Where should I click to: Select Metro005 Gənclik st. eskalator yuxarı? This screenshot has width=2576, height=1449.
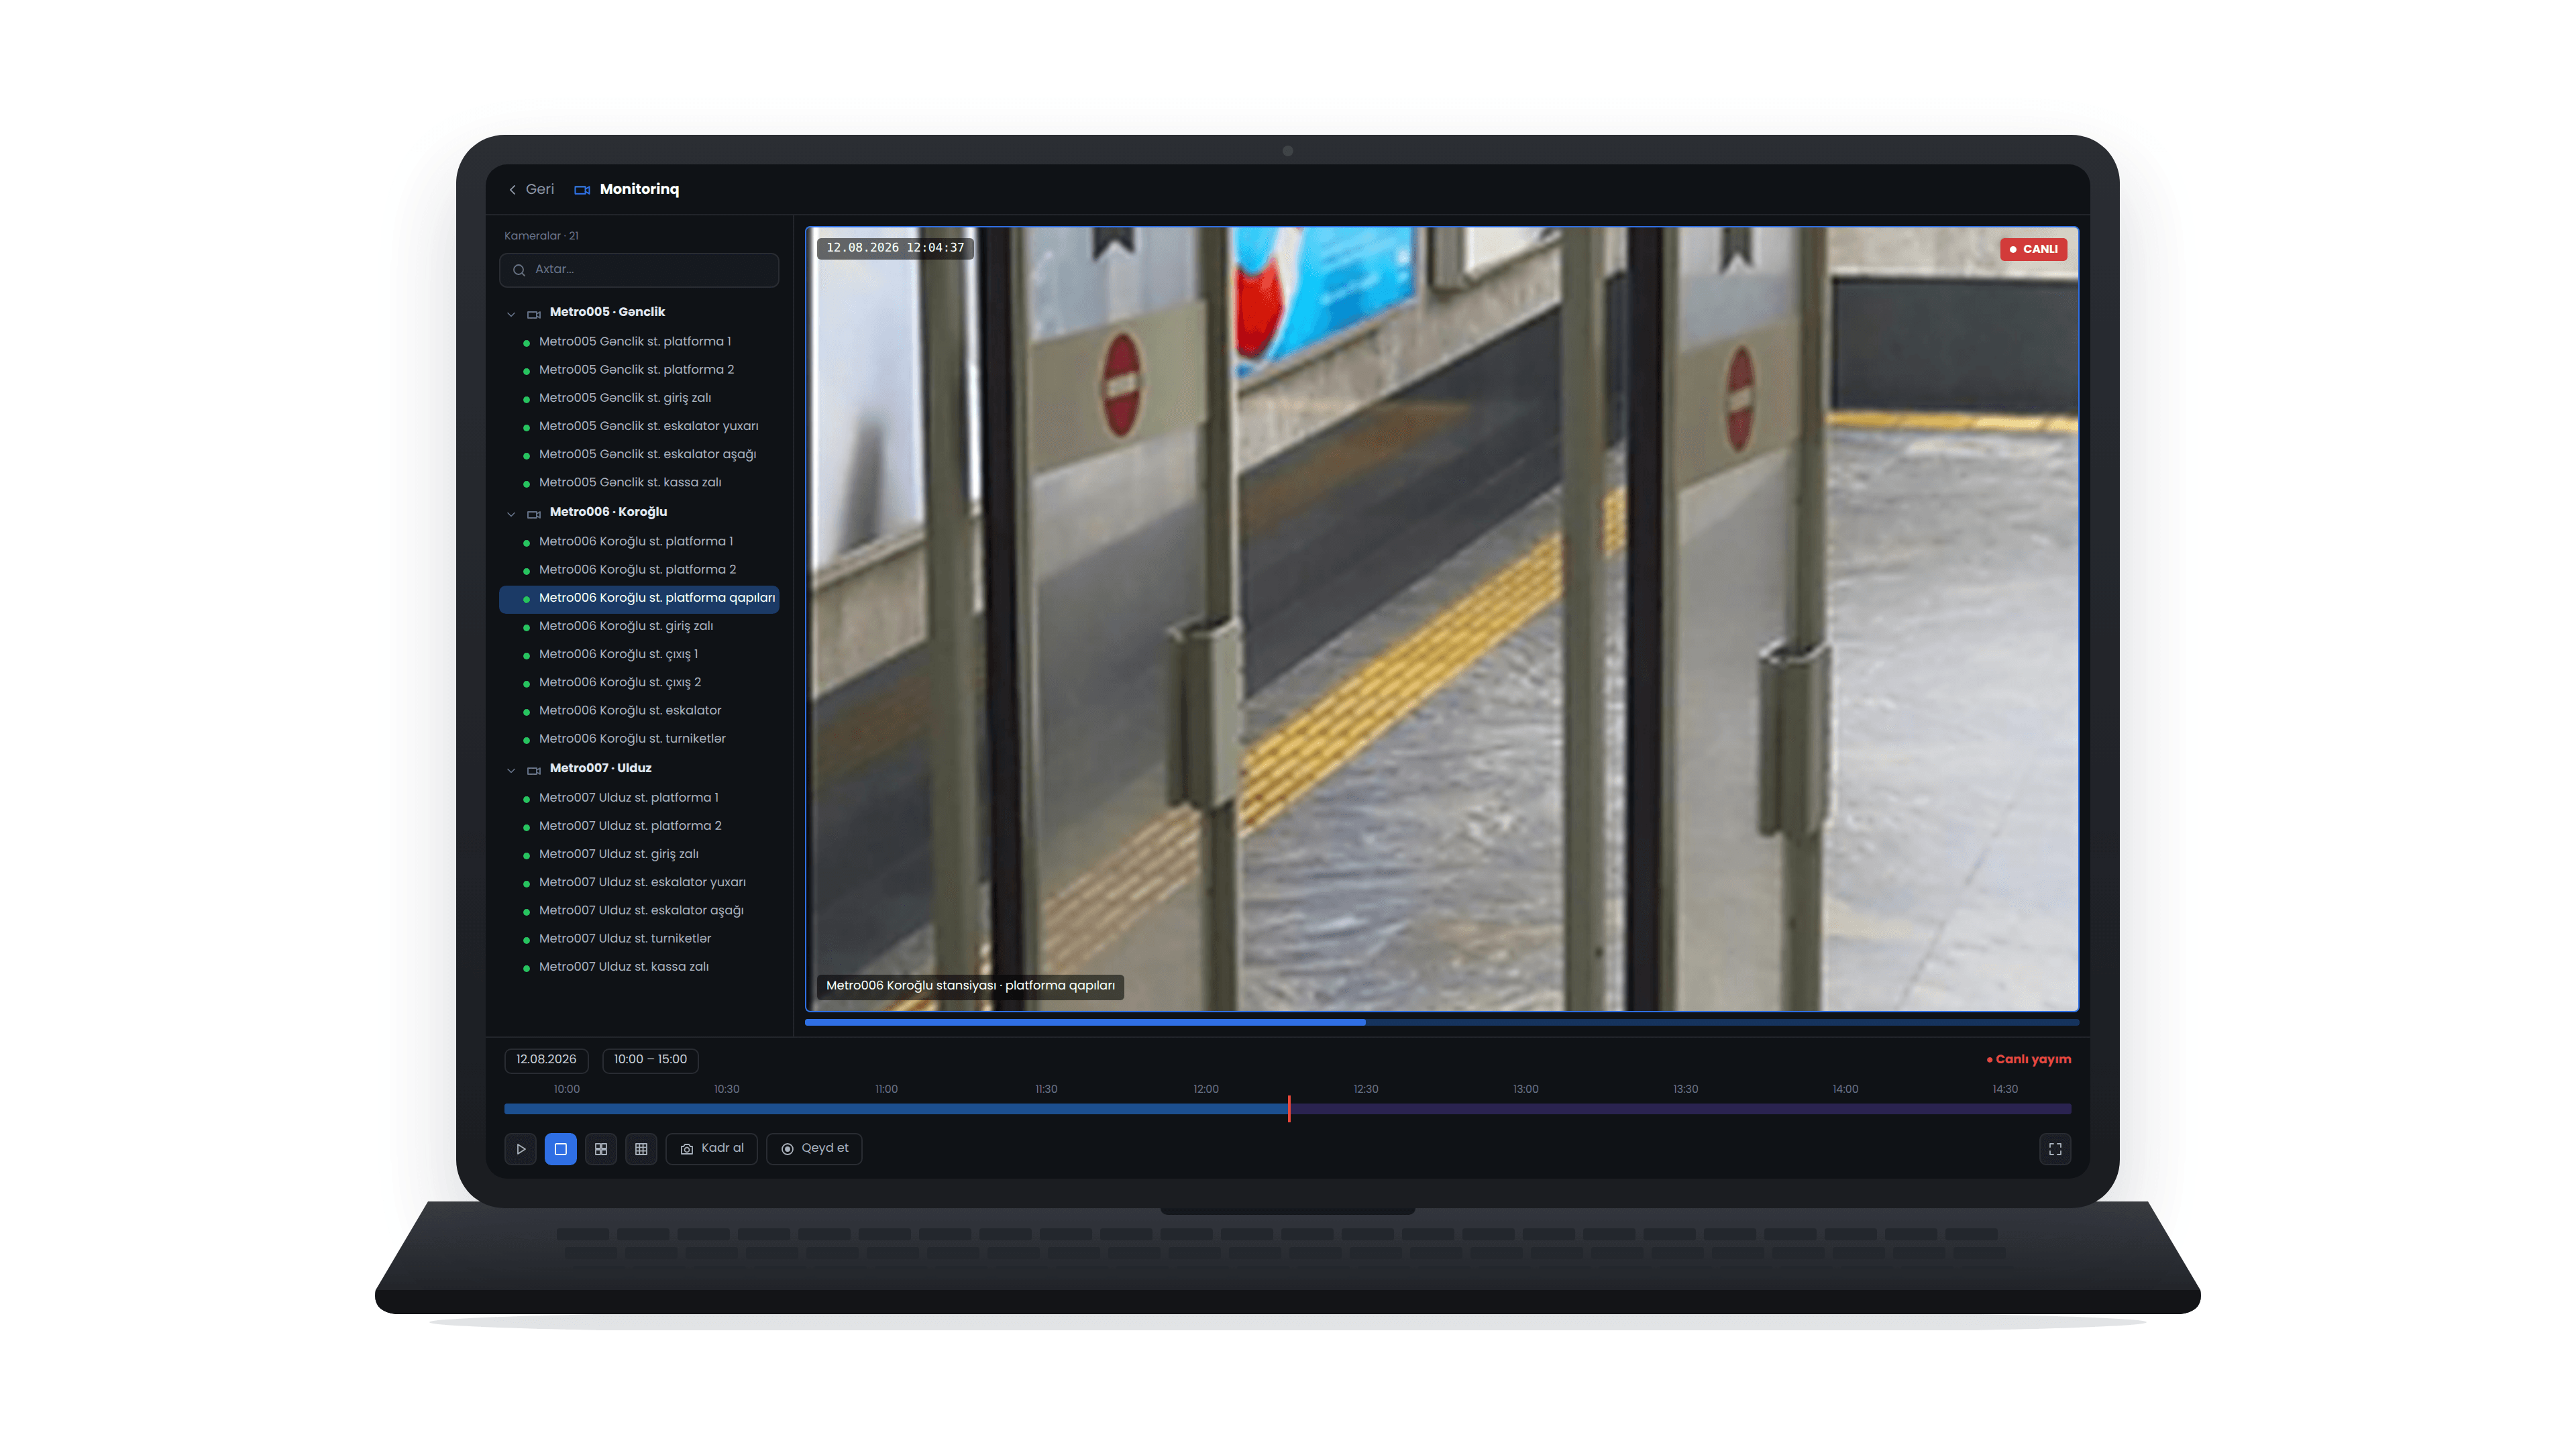[639, 426]
